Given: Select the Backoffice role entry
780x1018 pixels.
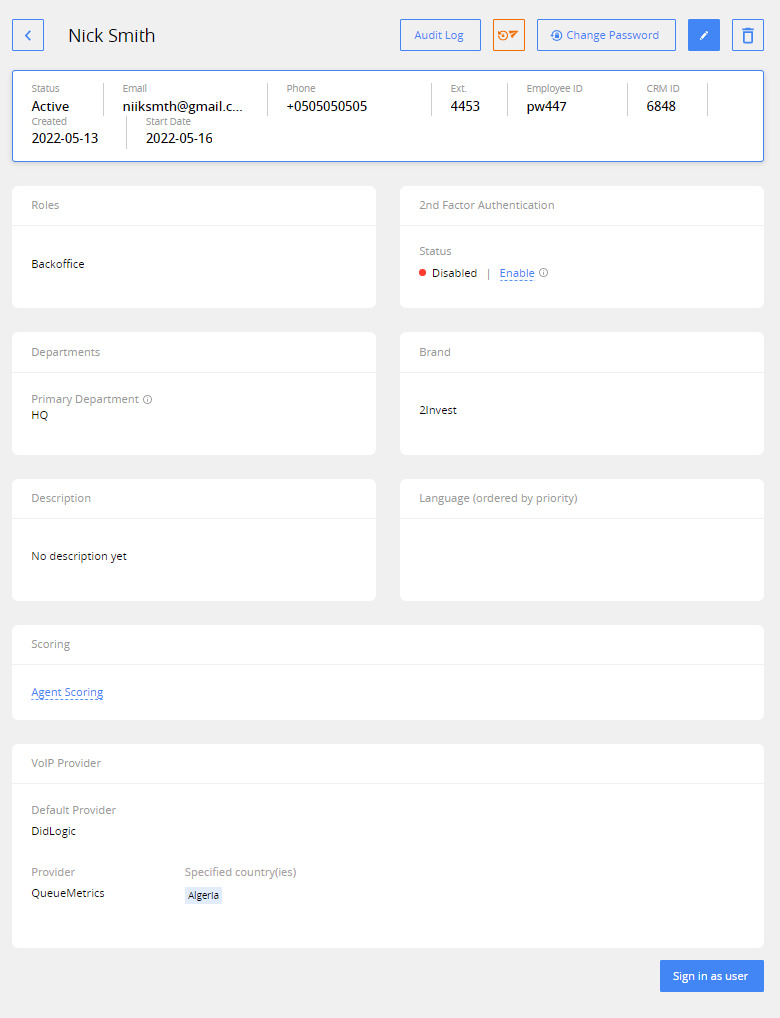Looking at the screenshot, I should pos(60,264).
